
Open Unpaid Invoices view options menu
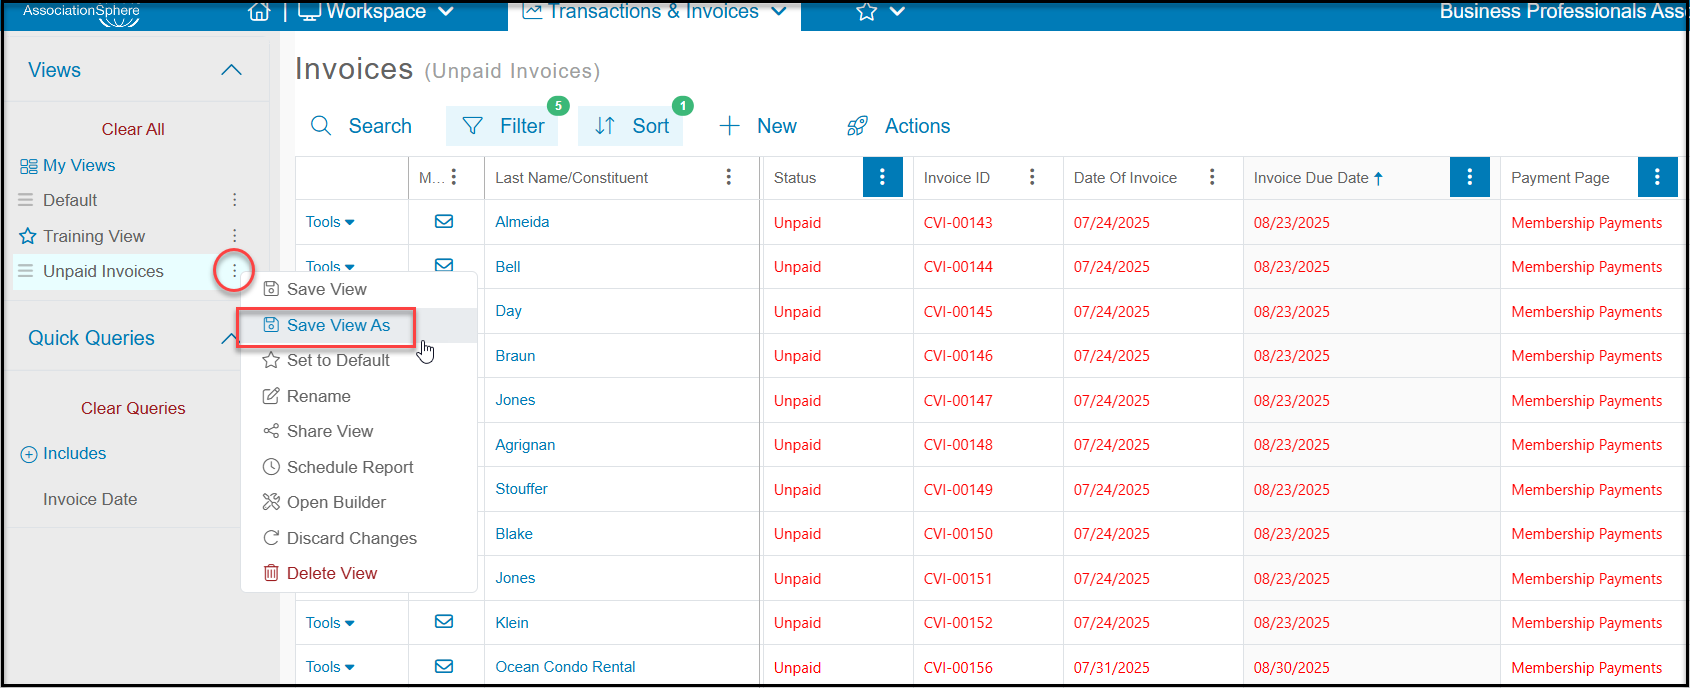pyautogui.click(x=234, y=271)
